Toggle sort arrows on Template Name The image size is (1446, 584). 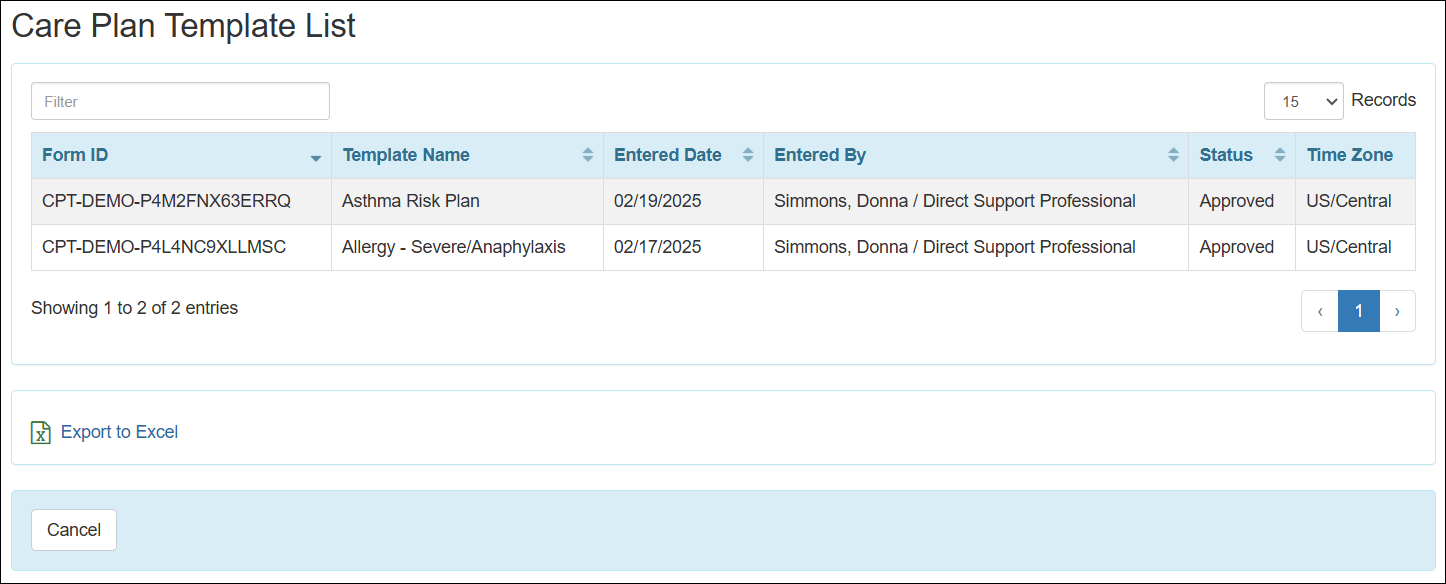click(x=588, y=155)
